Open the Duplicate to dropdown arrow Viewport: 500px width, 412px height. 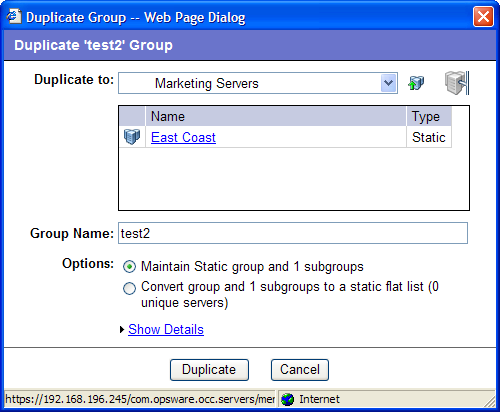(x=388, y=83)
